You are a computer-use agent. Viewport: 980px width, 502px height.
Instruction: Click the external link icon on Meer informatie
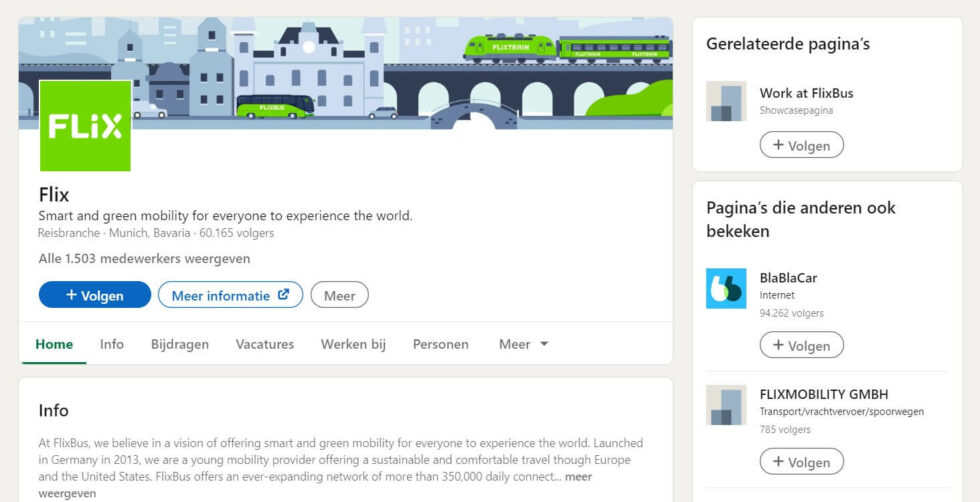coord(284,295)
